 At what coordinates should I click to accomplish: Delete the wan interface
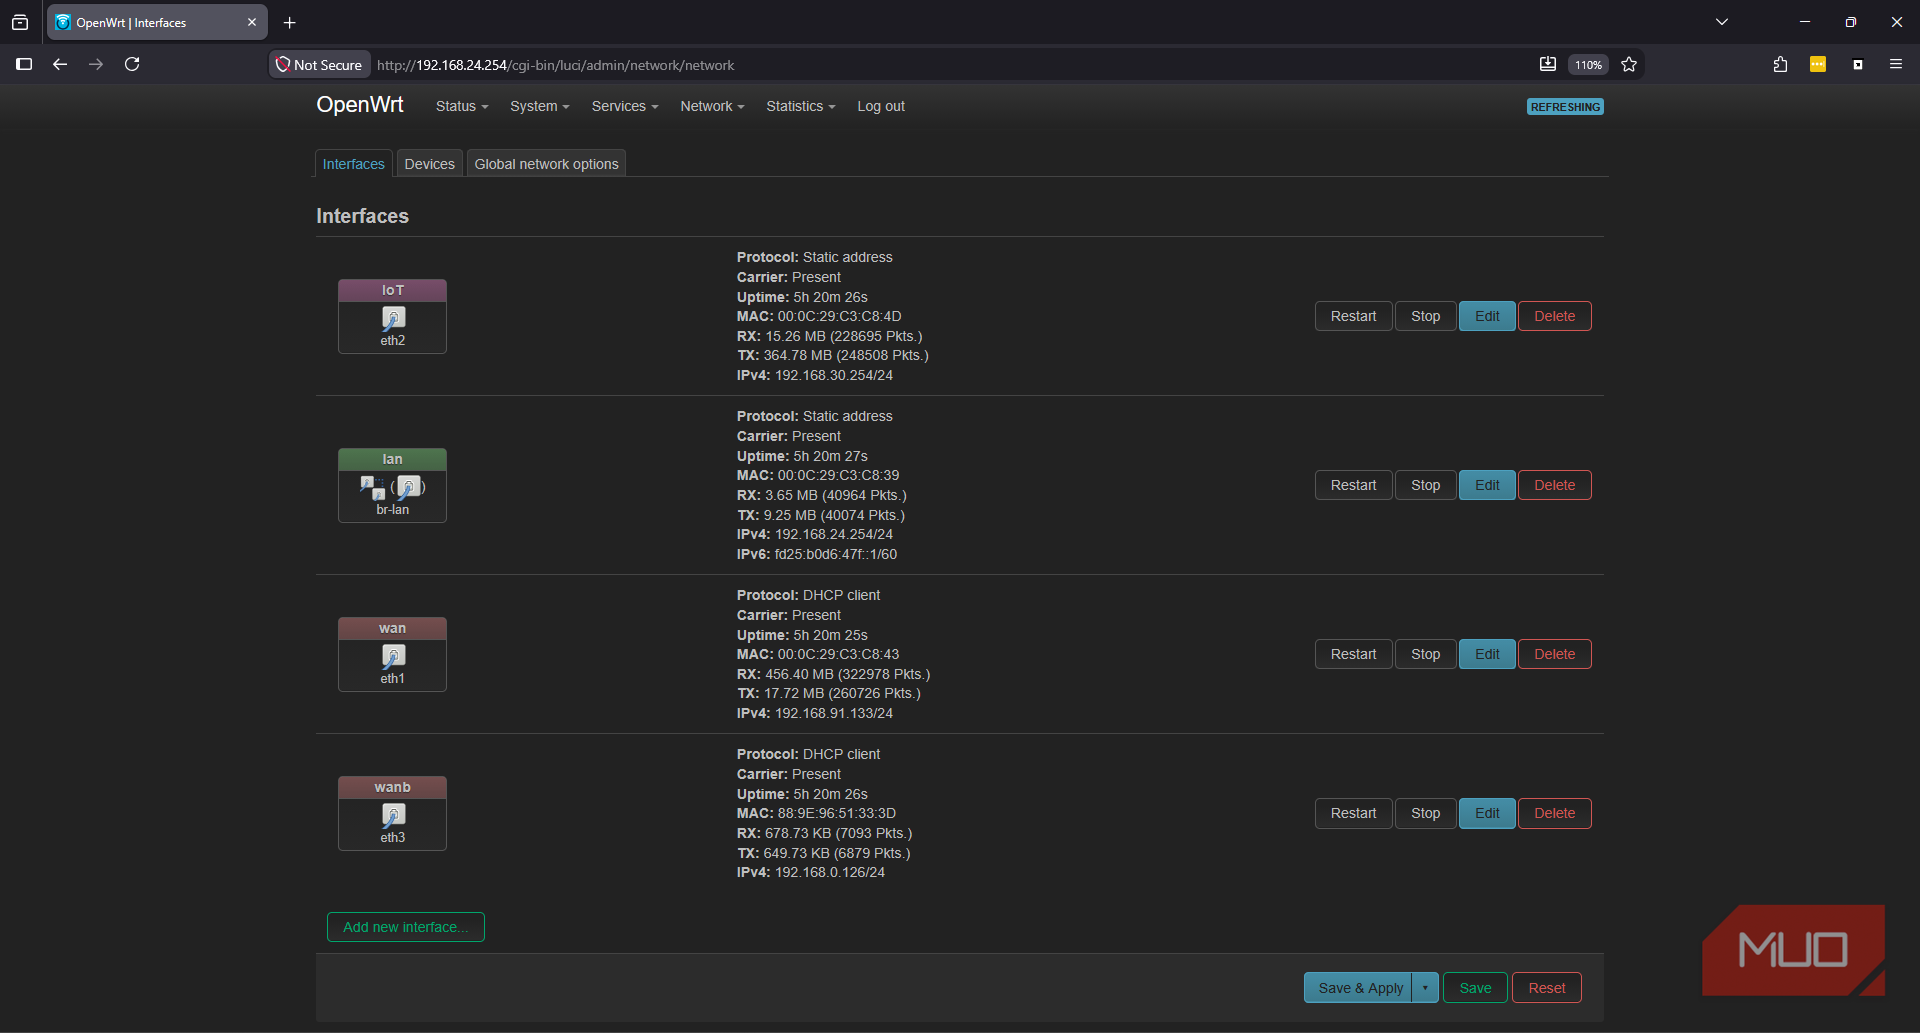[1555, 654]
